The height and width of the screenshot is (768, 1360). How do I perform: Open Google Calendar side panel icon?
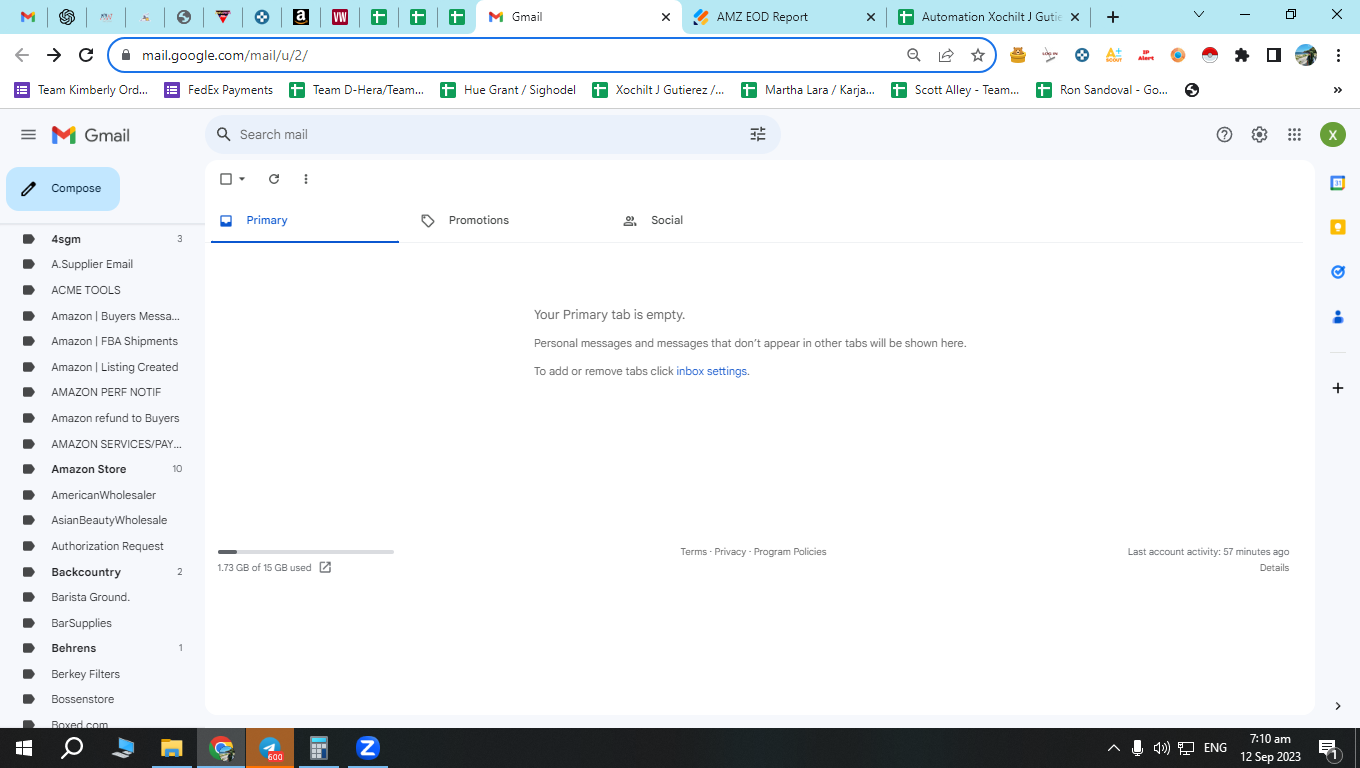[1338, 183]
